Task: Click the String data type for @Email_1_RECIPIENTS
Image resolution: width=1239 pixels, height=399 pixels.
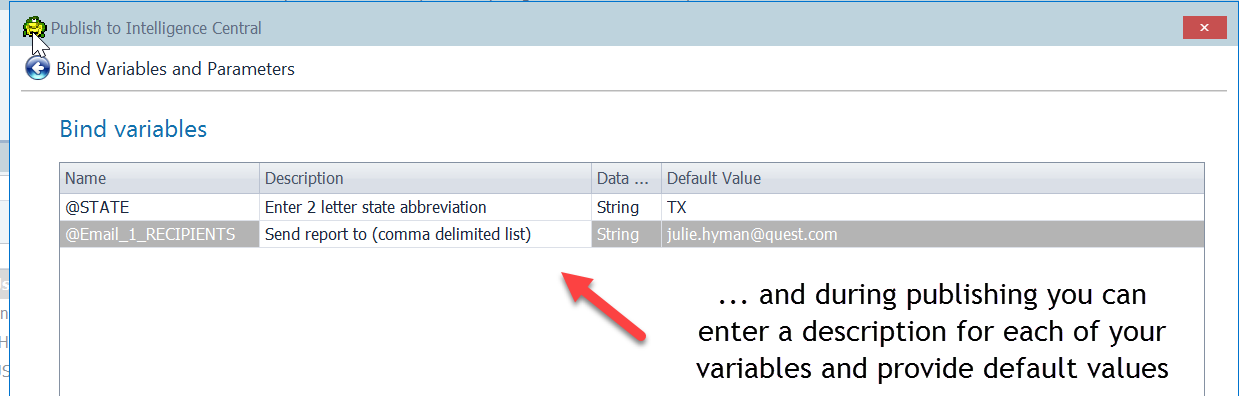Action: click(x=626, y=234)
